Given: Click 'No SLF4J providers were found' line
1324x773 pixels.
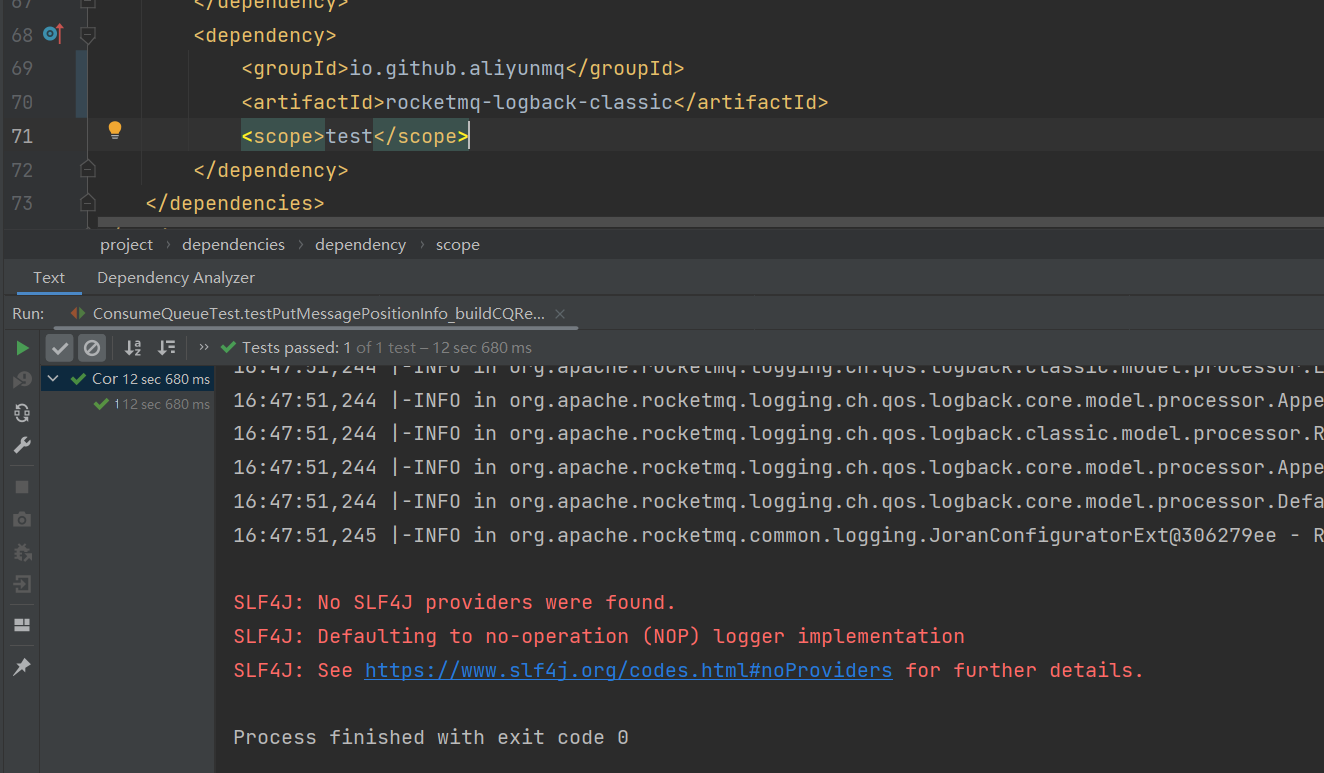Looking at the screenshot, I should 455,602.
